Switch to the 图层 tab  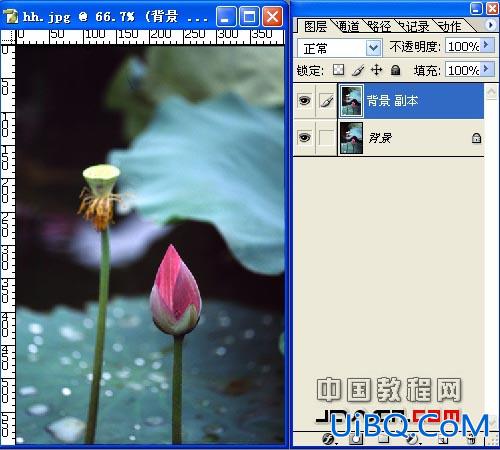pyautogui.click(x=315, y=26)
